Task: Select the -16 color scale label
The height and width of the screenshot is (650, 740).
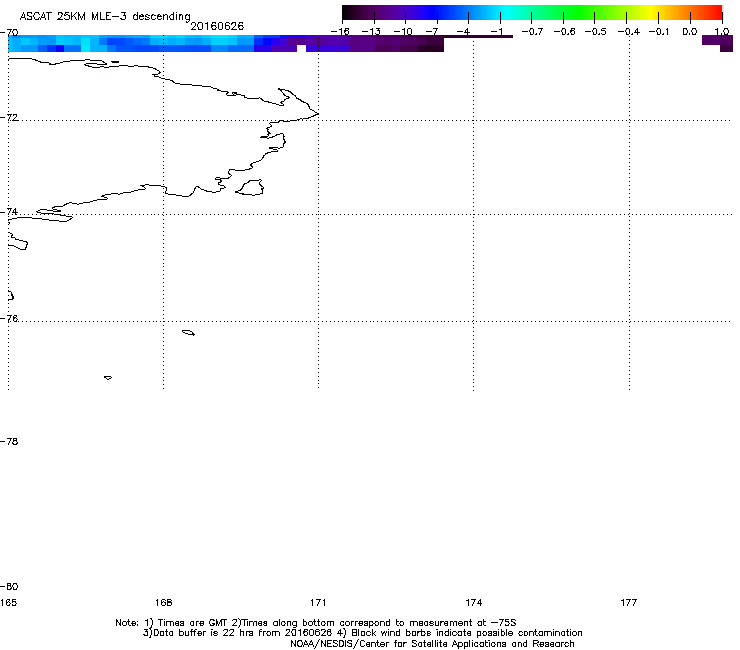Action: 340,32
